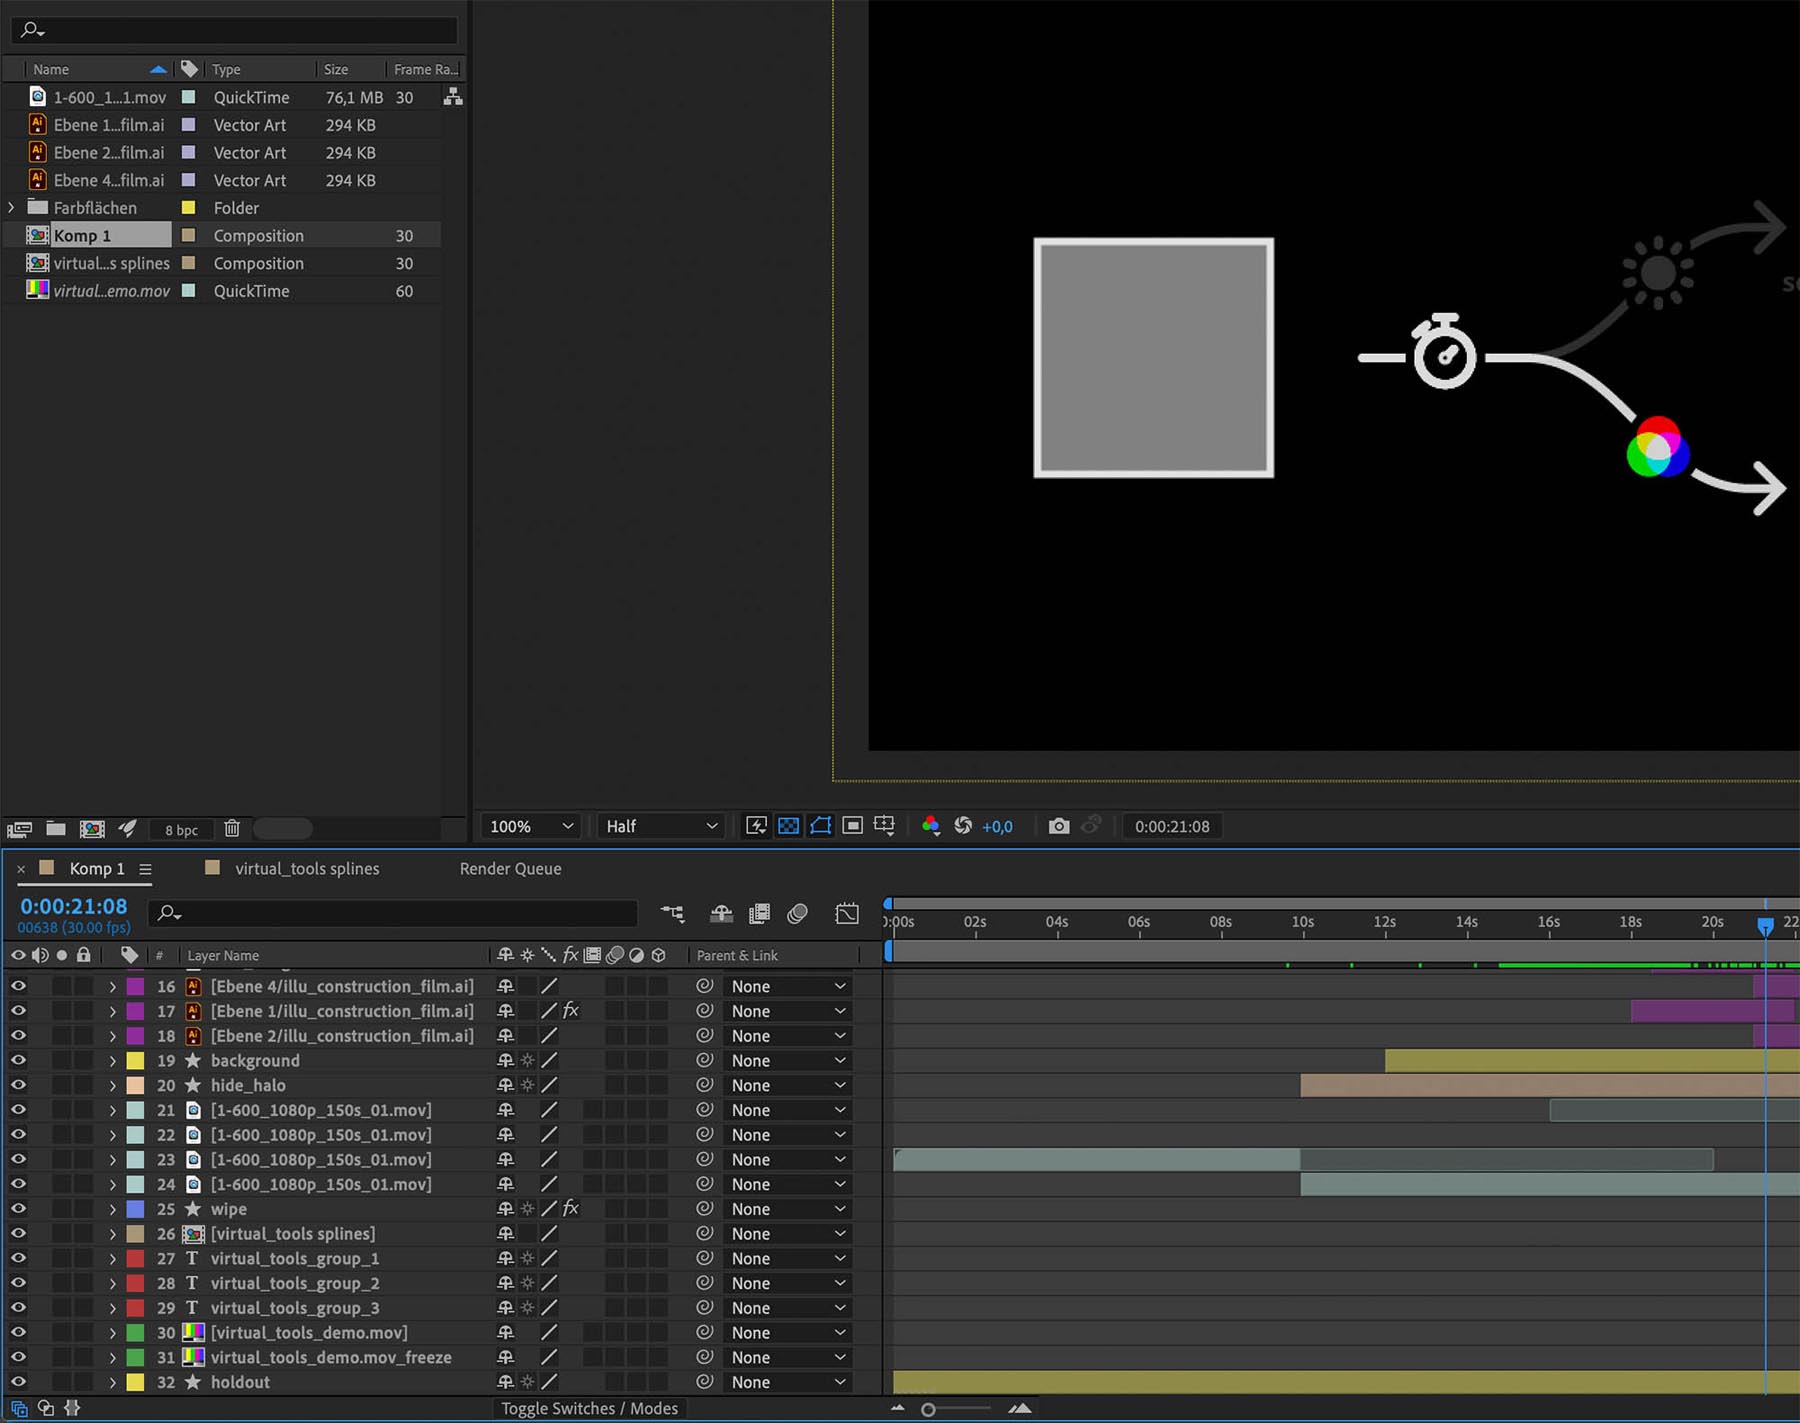Toggle visibility of hide_halo layer
The width and height of the screenshot is (1800, 1423).
tap(18, 1085)
